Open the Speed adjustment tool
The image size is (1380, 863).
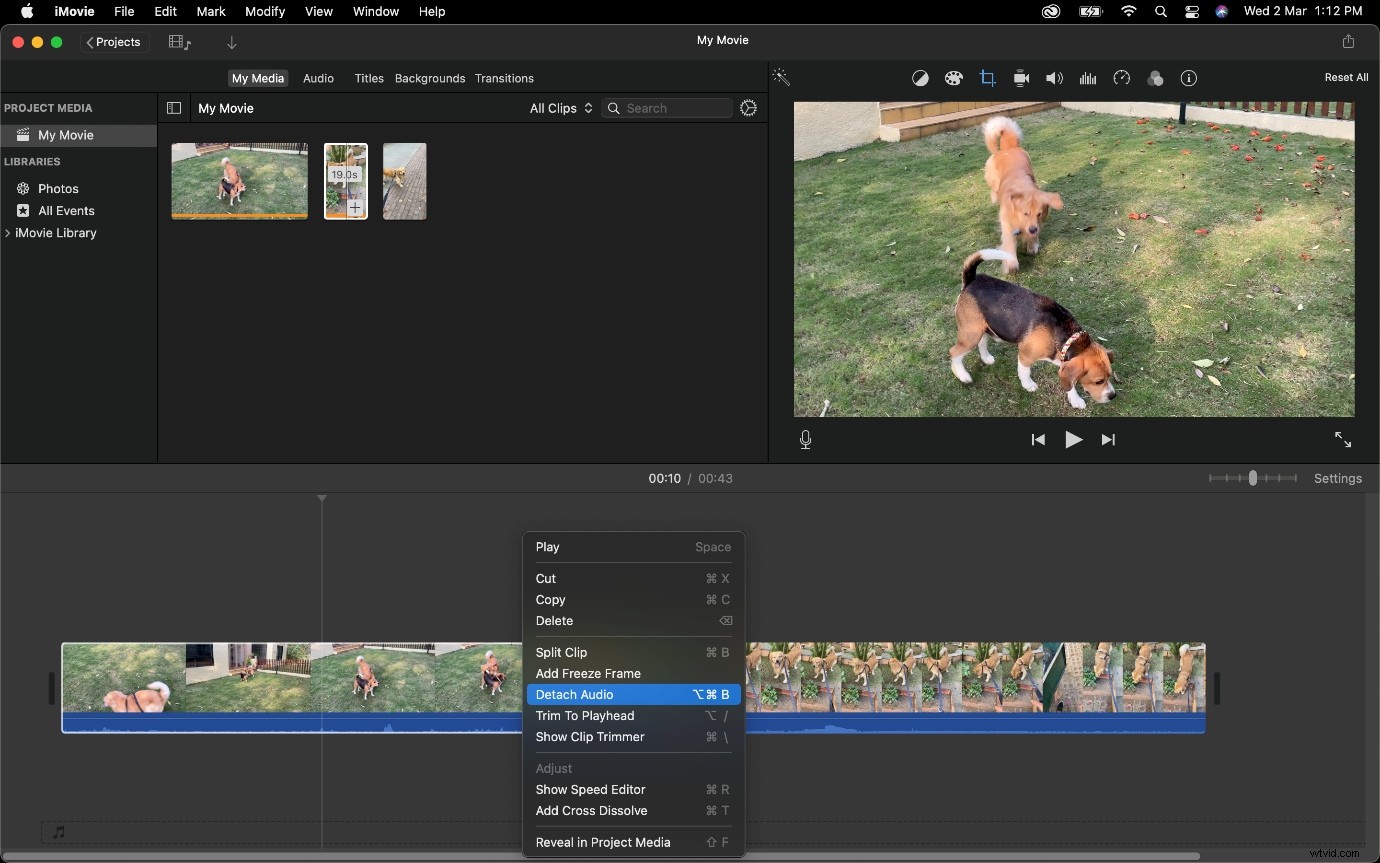click(x=1122, y=78)
